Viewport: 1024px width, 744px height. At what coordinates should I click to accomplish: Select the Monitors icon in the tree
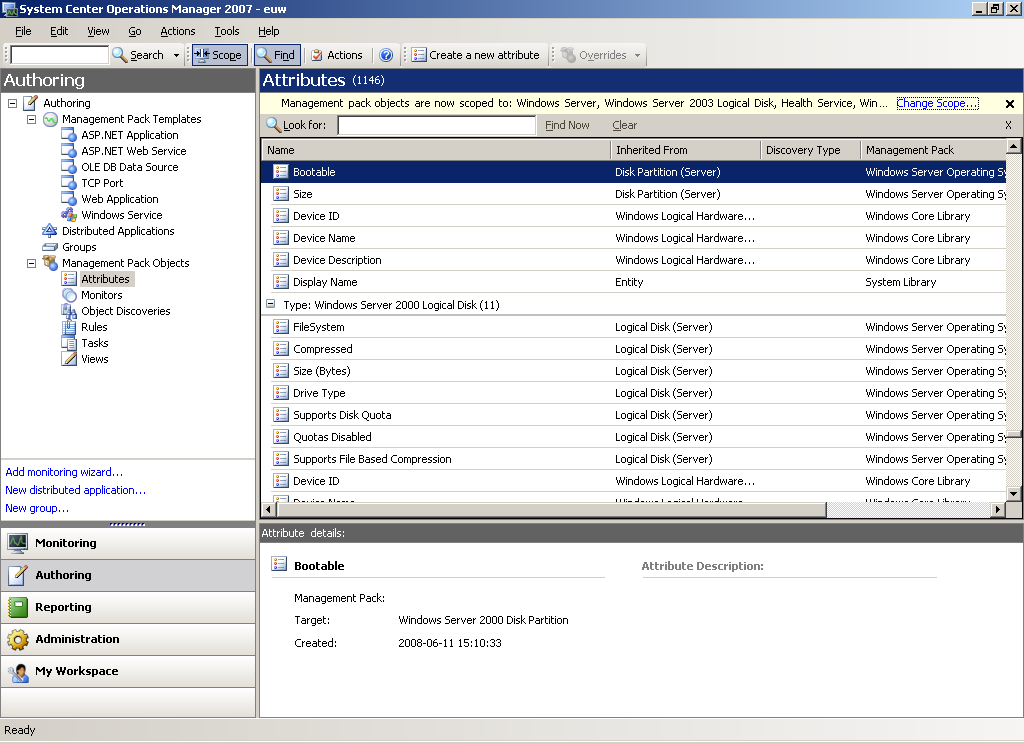(69, 295)
